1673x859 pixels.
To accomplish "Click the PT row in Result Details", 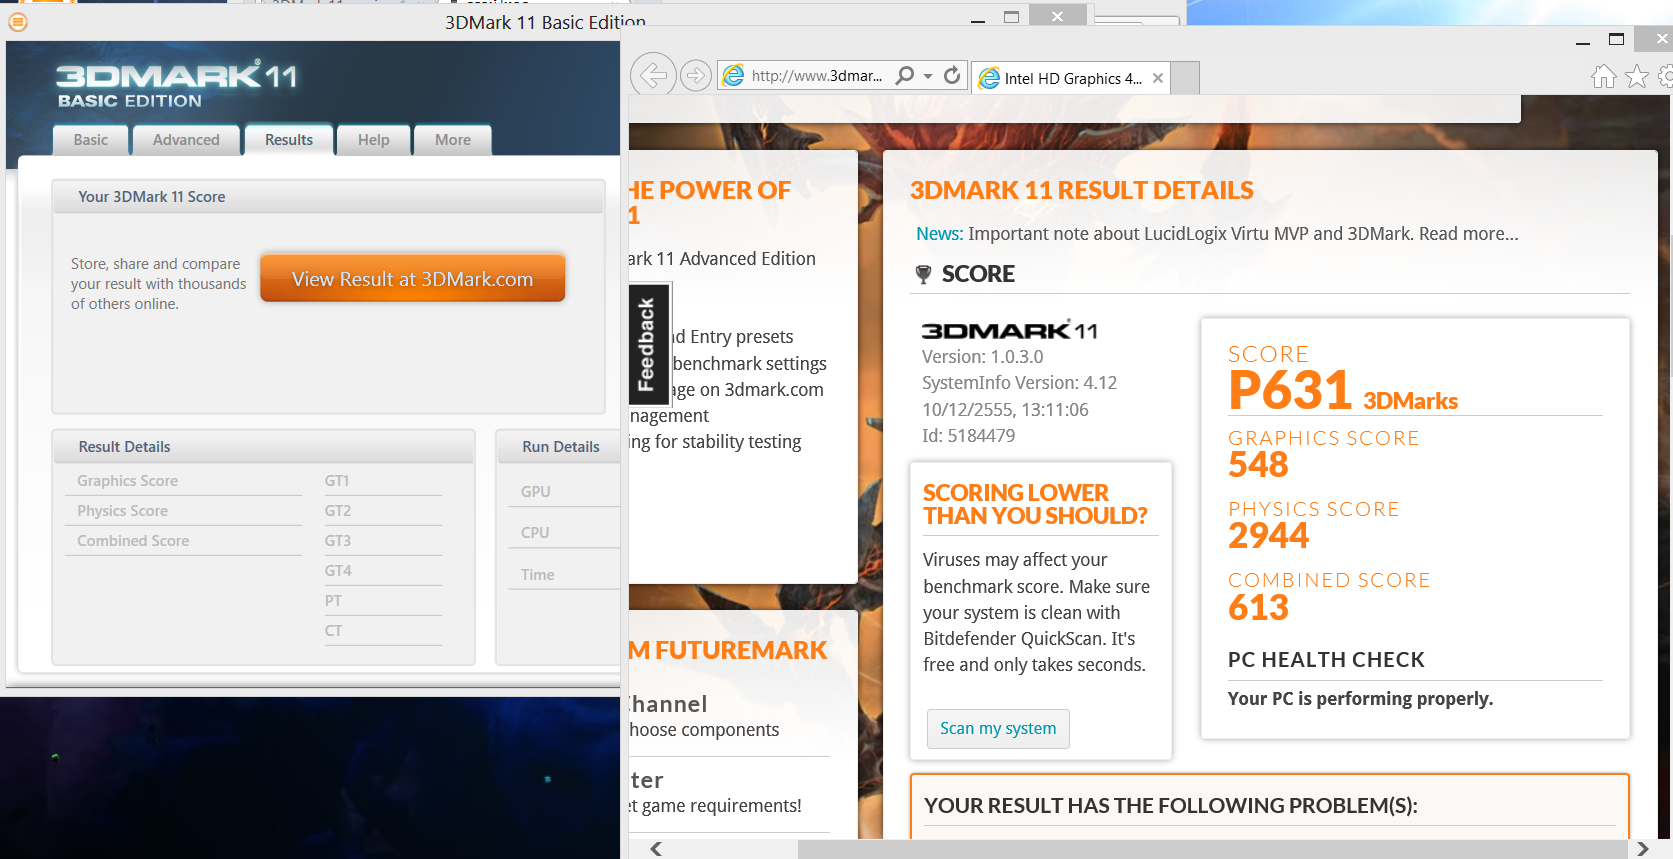I will pos(383,601).
